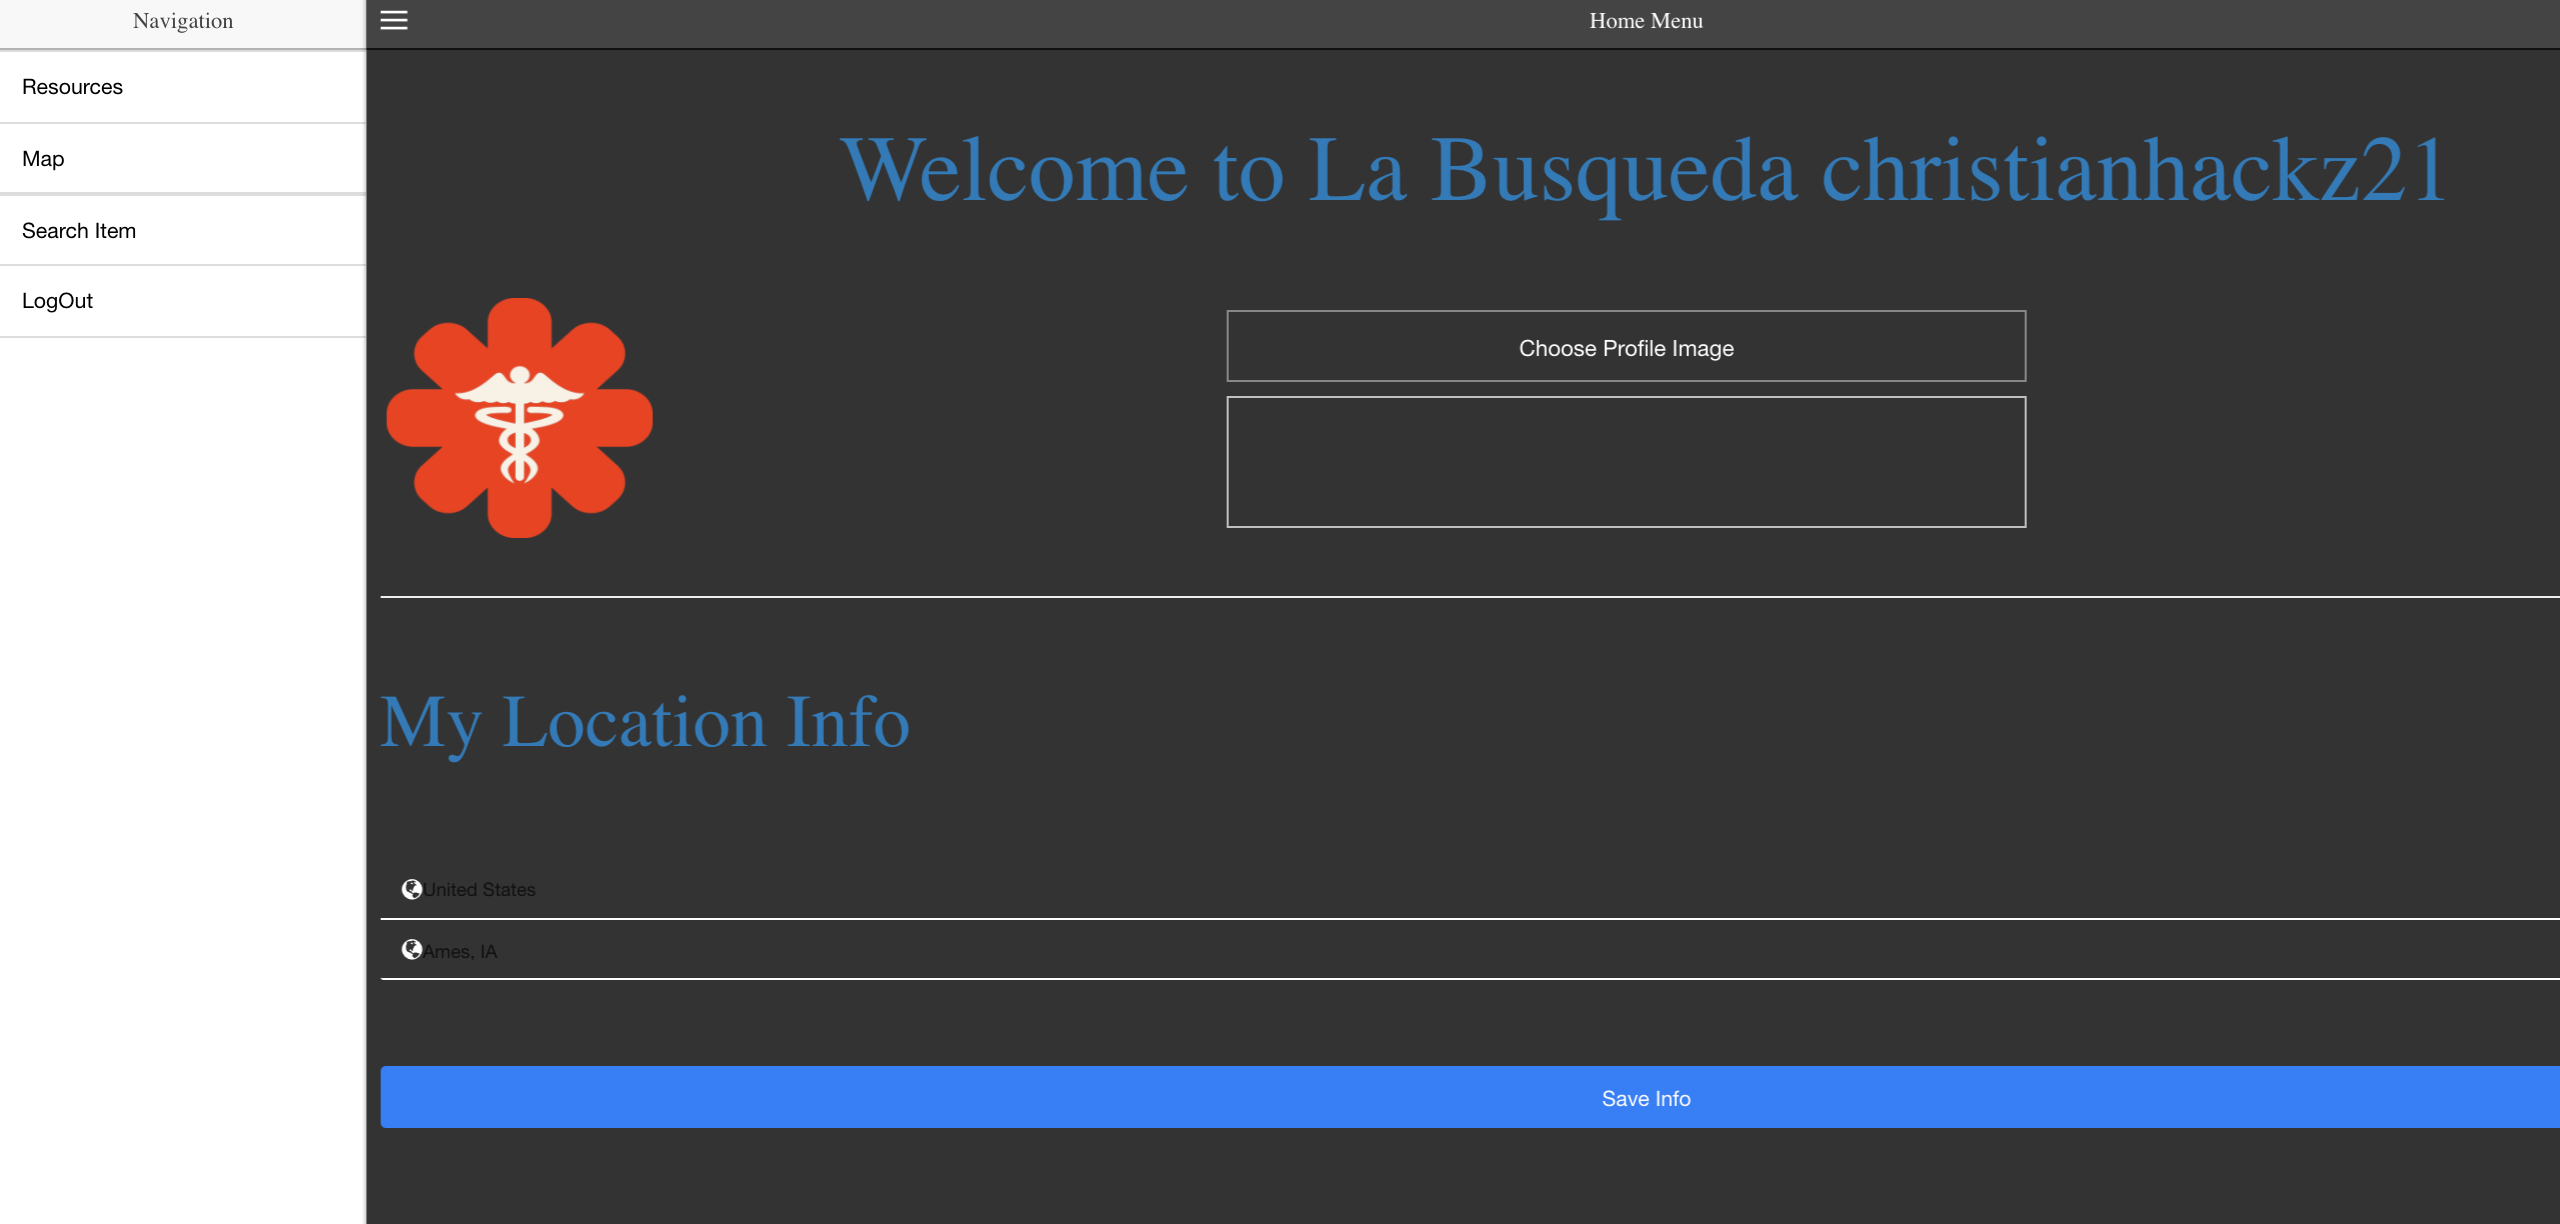The width and height of the screenshot is (2560, 1224).
Task: Click the Home Menu title bar text
Action: 1645,21
